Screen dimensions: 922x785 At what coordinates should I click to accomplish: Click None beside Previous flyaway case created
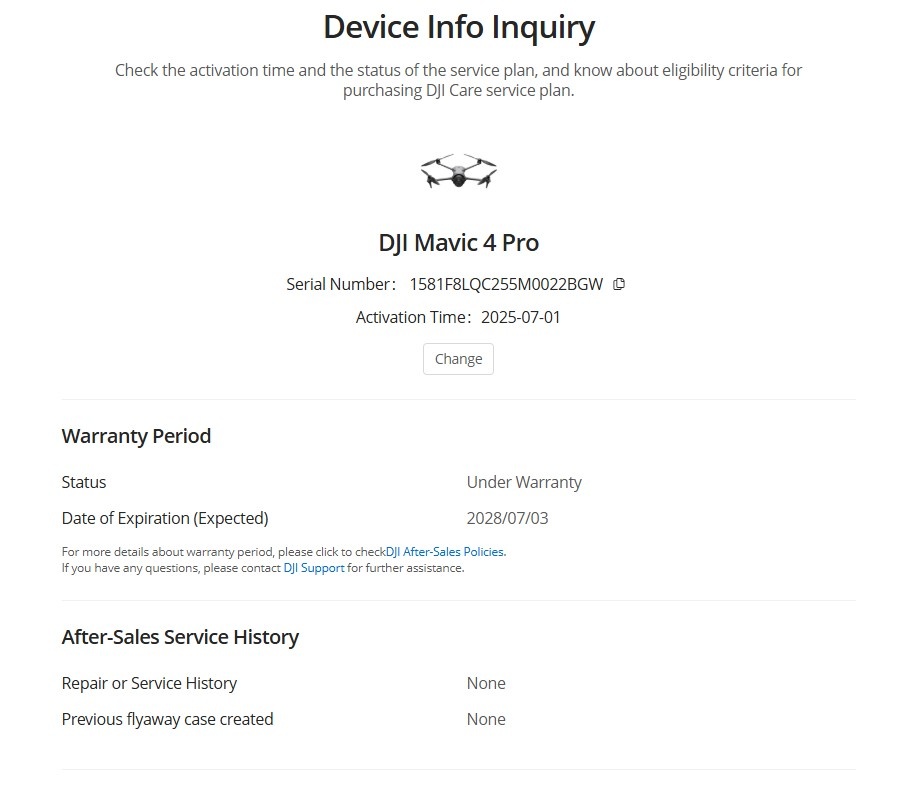click(x=486, y=719)
